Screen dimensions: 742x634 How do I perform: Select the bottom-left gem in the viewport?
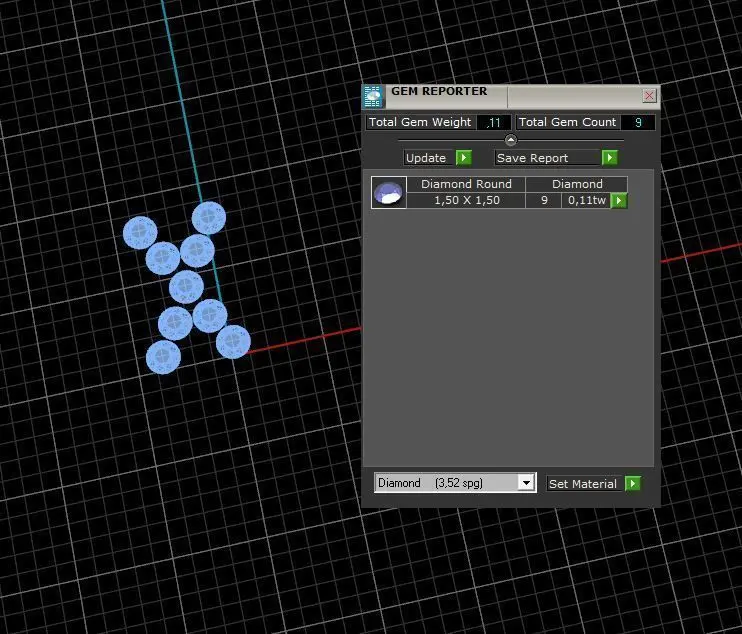[x=163, y=357]
